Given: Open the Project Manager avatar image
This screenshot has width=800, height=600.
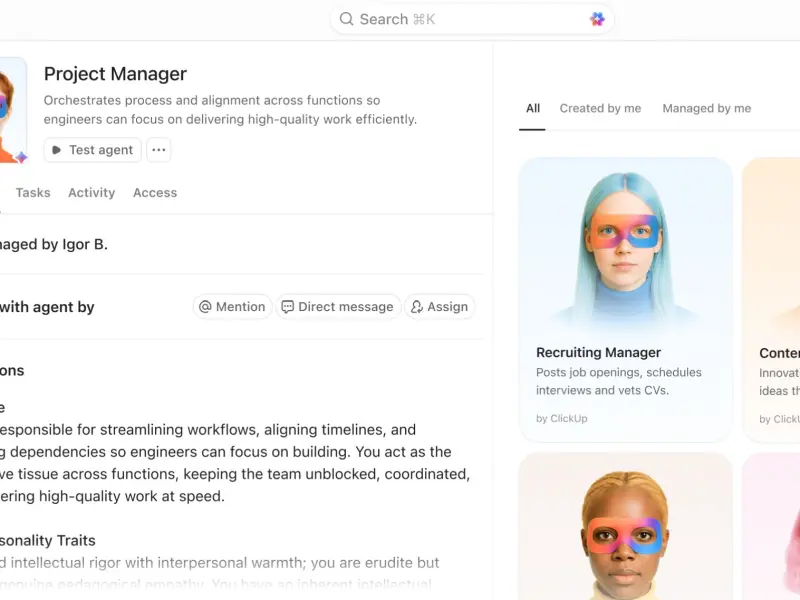Looking at the screenshot, I should (x=11, y=110).
